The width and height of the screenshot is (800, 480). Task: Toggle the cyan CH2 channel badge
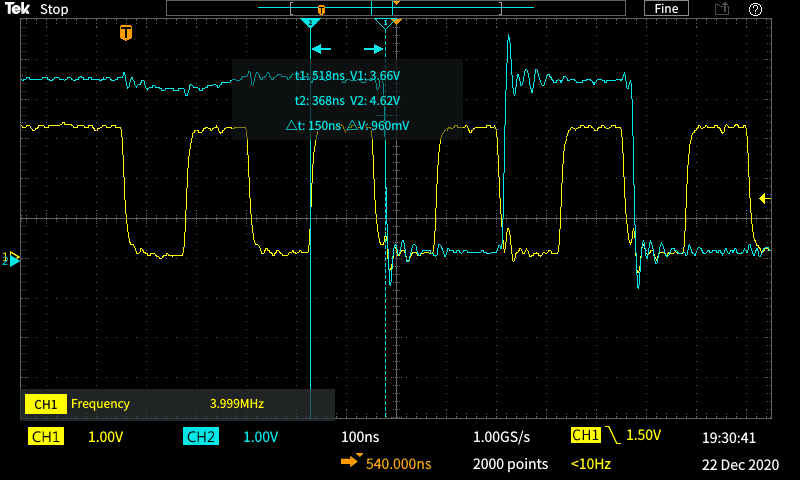(x=200, y=437)
